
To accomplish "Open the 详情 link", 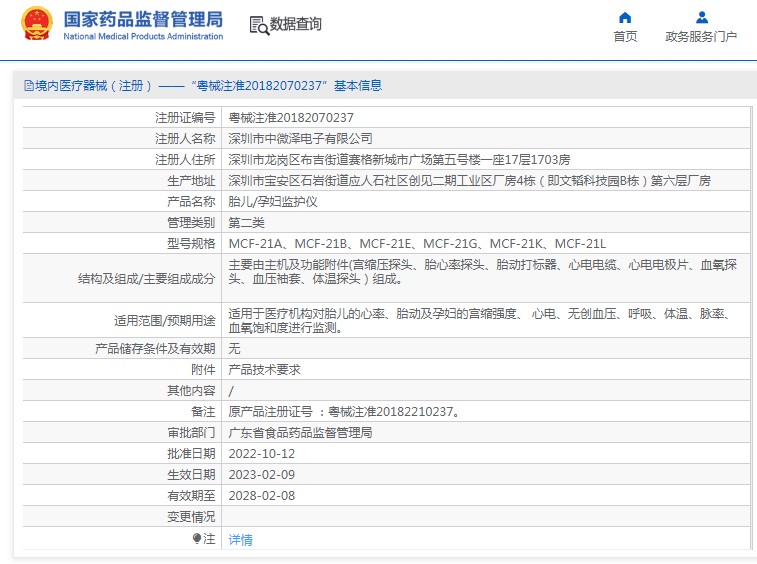I will tap(240, 539).
